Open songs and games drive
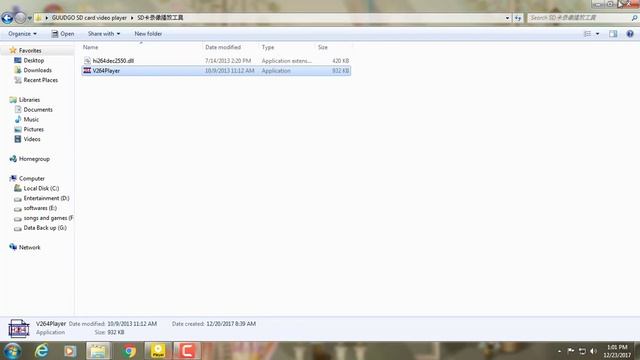The width and height of the screenshot is (640, 360). point(48,218)
